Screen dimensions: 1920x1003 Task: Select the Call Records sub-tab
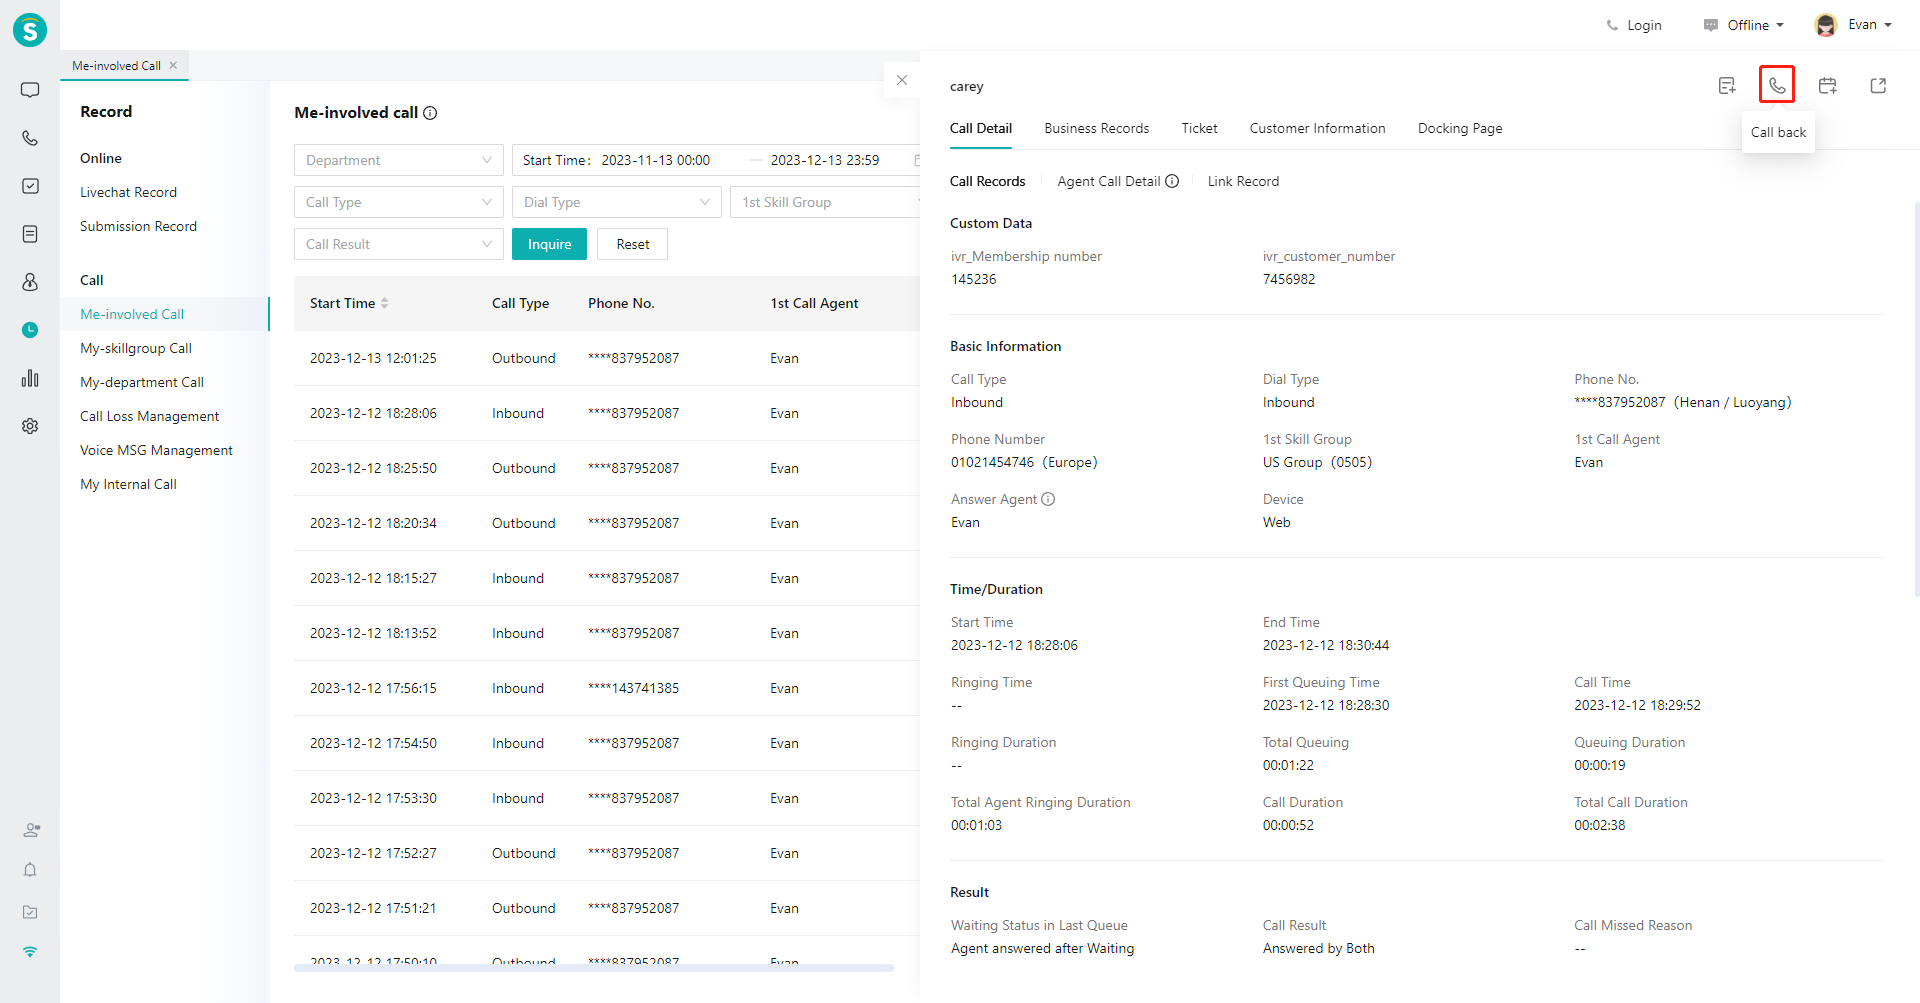(988, 181)
